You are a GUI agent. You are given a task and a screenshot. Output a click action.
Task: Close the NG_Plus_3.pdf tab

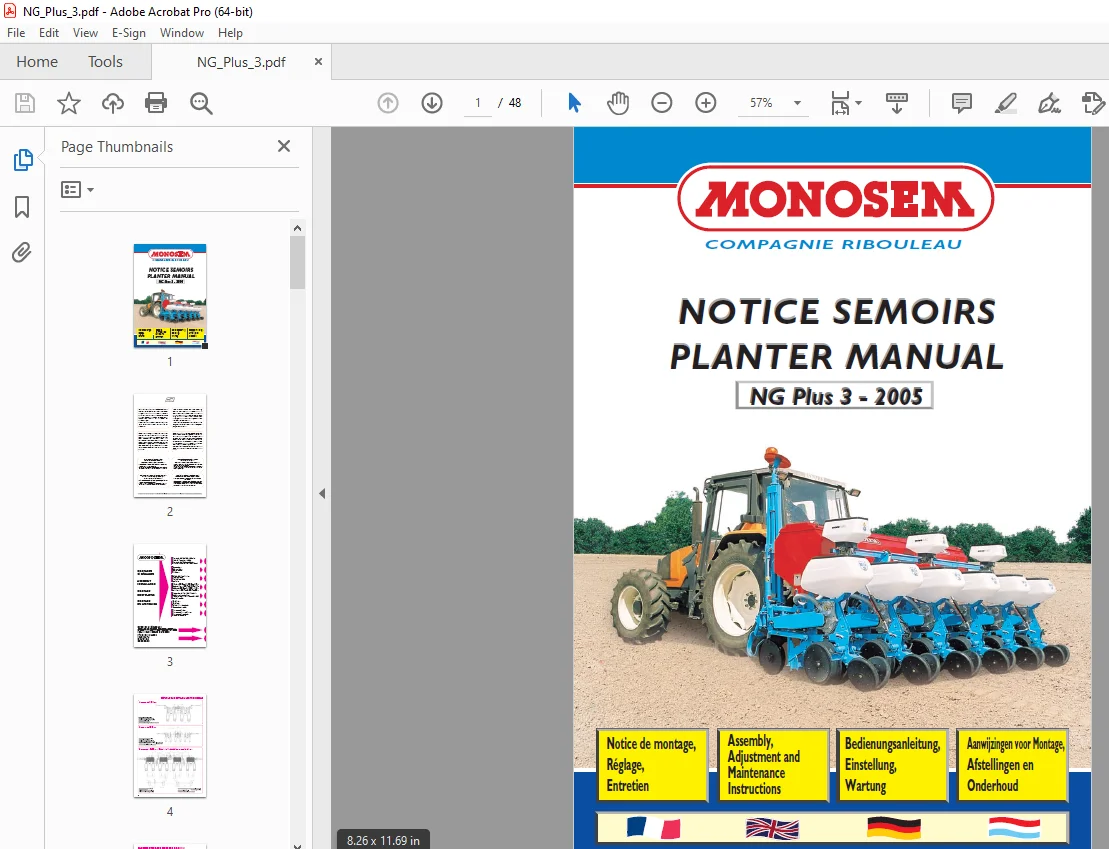click(318, 62)
